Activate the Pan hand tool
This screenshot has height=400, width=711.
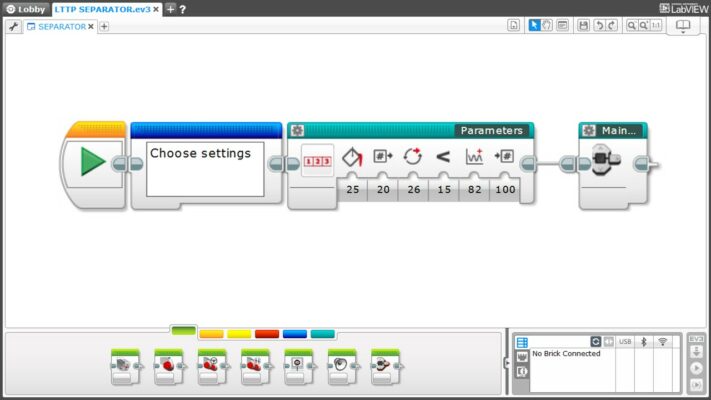[x=548, y=25]
